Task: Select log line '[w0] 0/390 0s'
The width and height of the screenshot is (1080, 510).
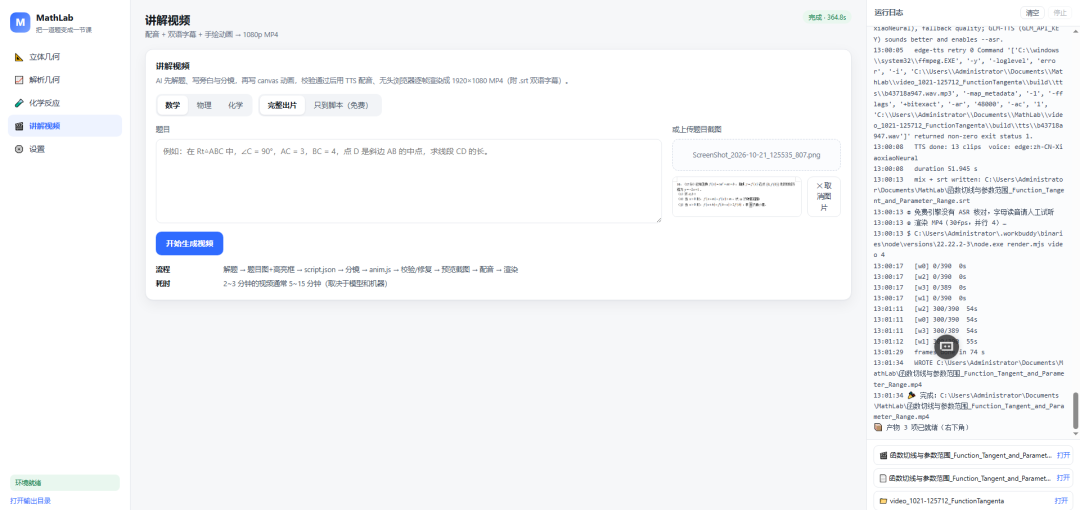Action: [x=920, y=265]
